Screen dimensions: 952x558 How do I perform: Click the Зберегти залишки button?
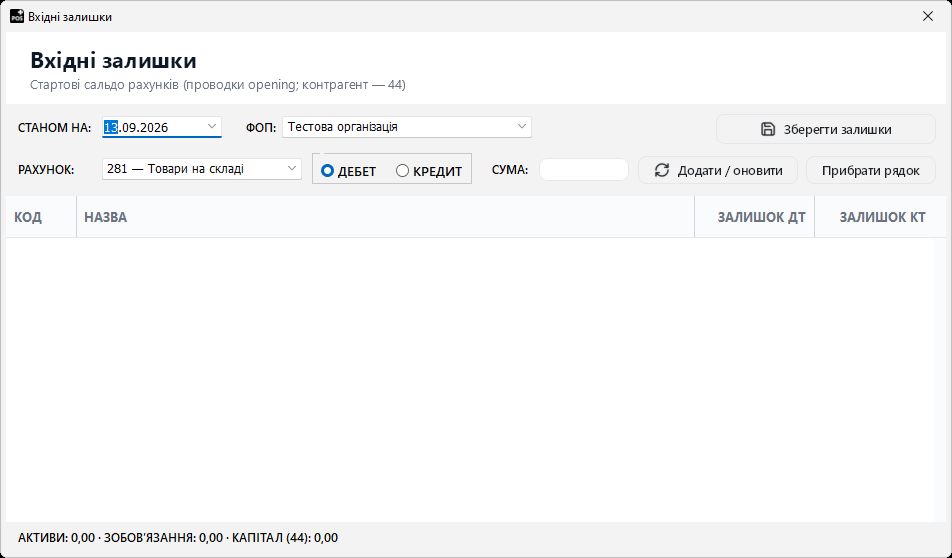tap(826, 129)
